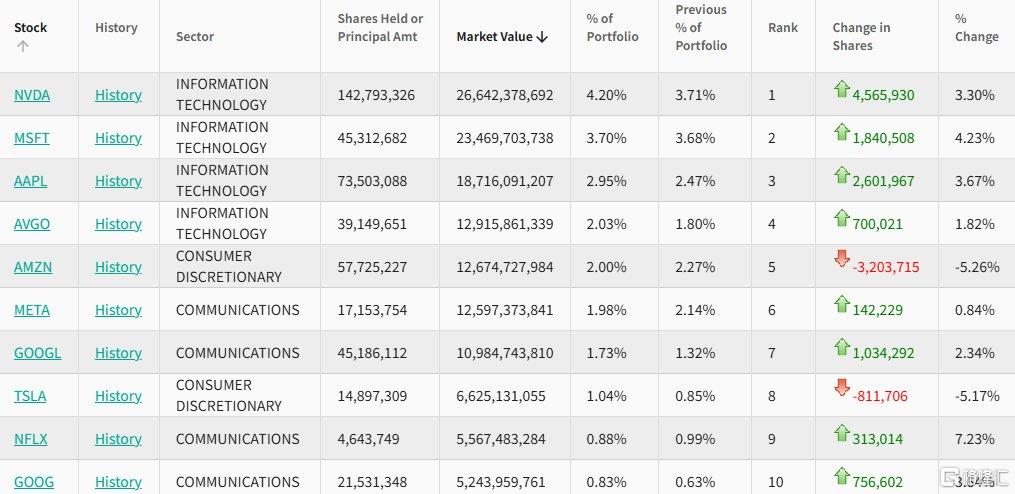
Task: Click the green up arrow in AVGO row
Action: click(x=841, y=218)
